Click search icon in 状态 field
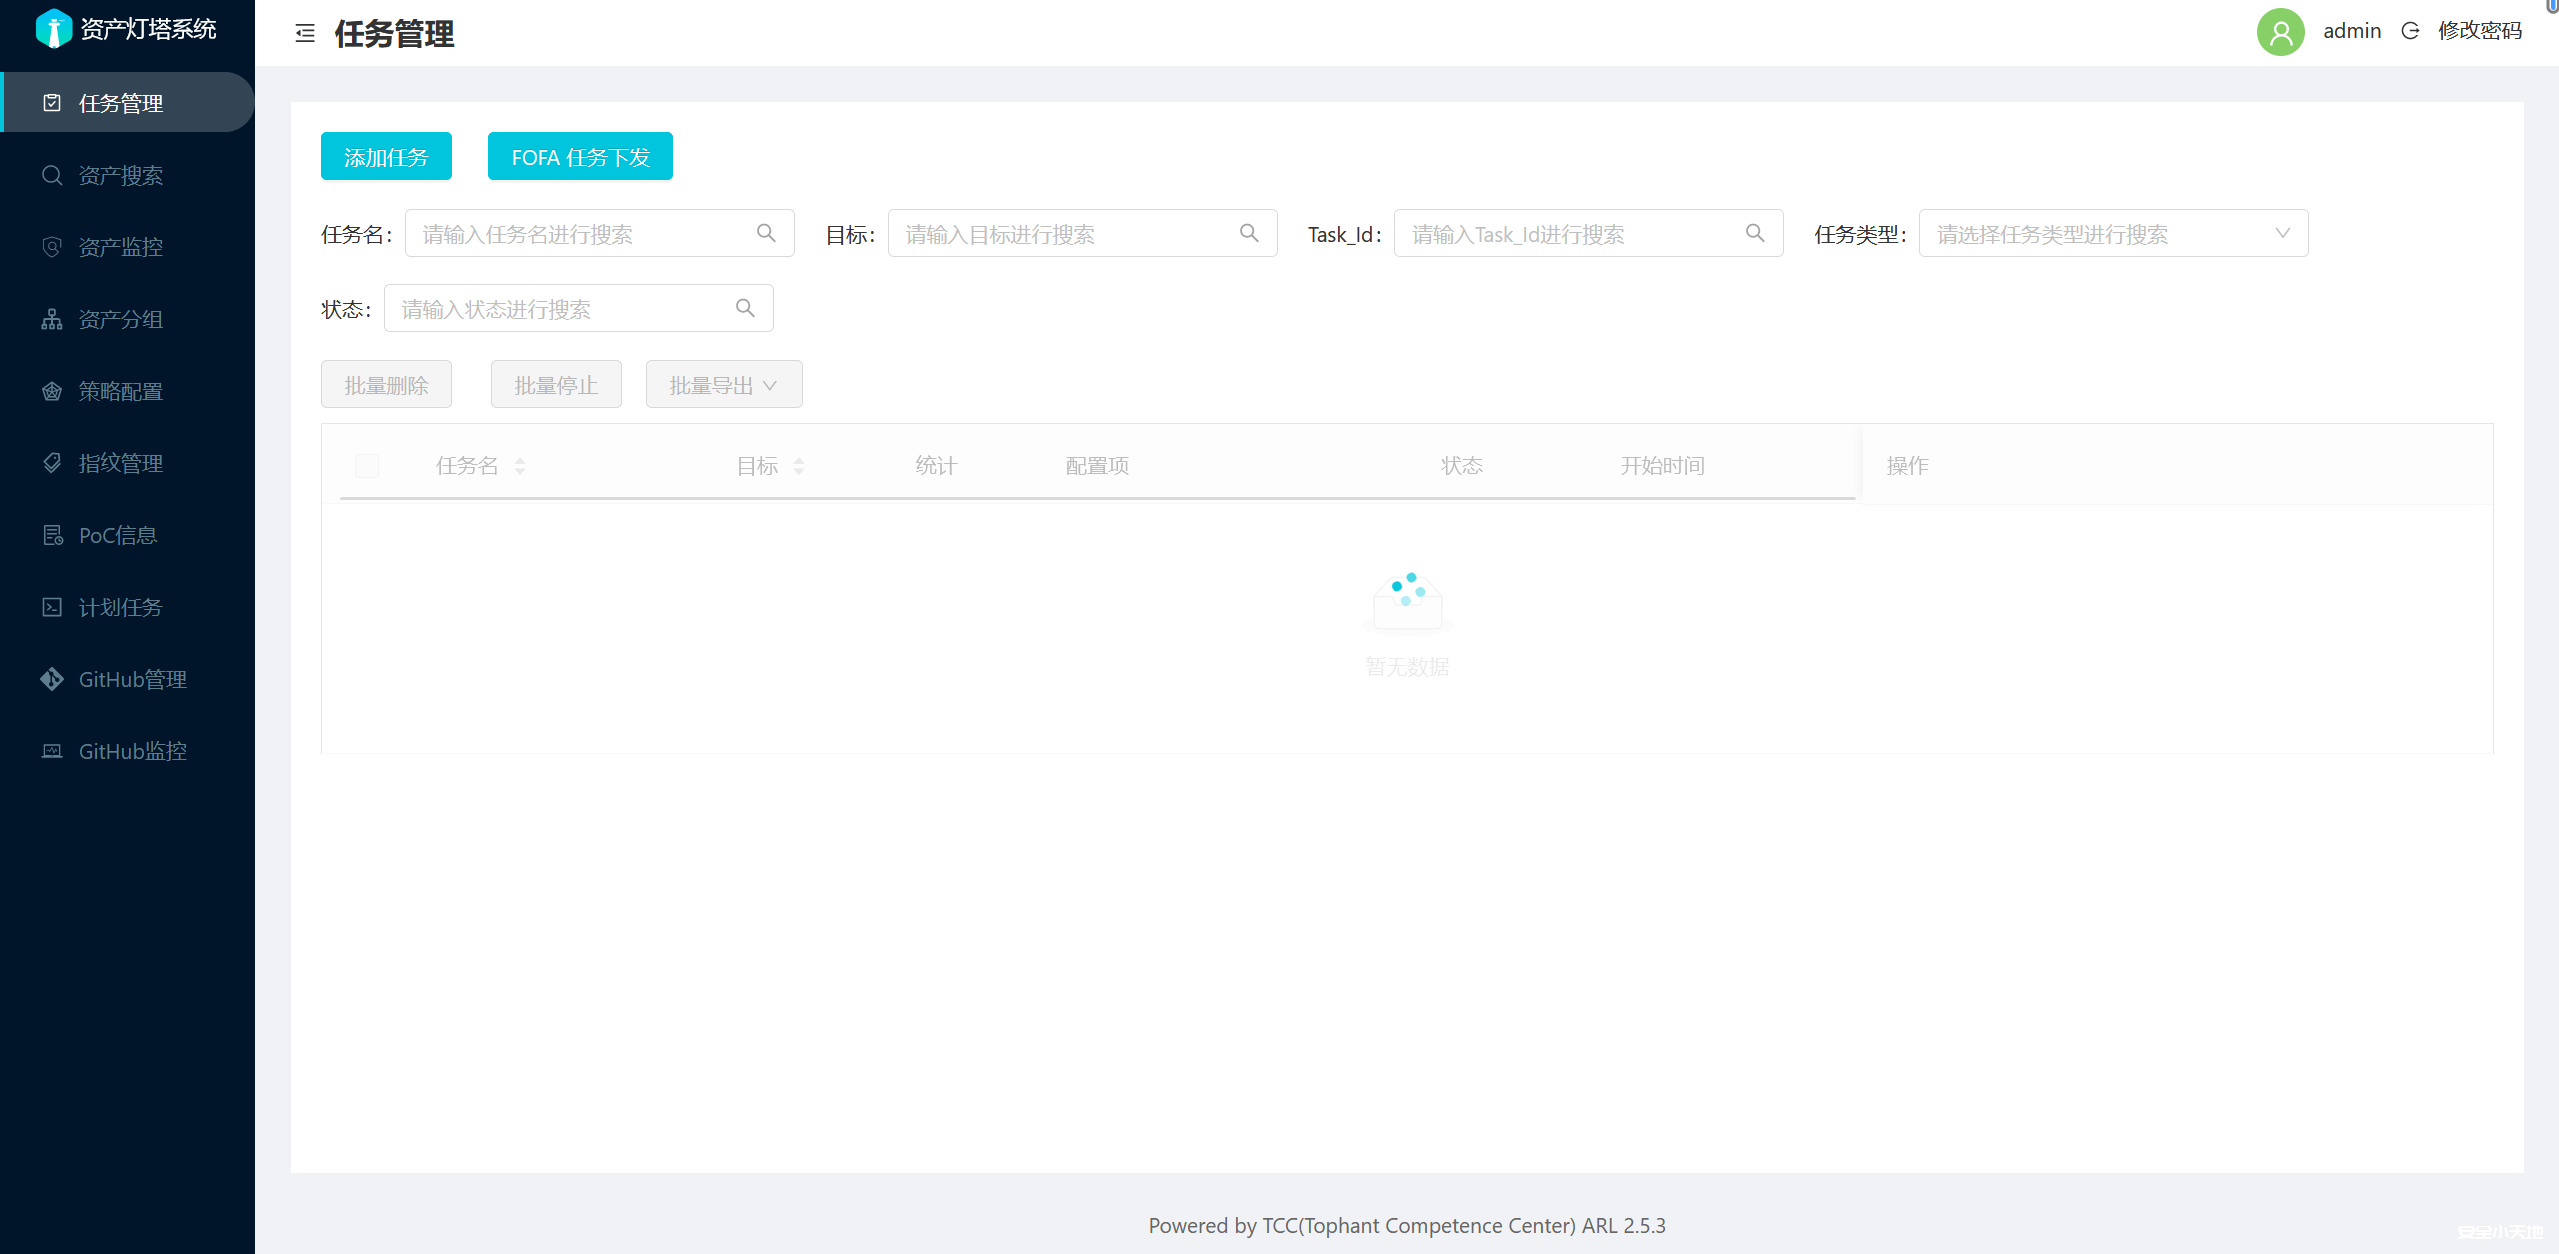This screenshot has height=1254, width=2559. 745,308
